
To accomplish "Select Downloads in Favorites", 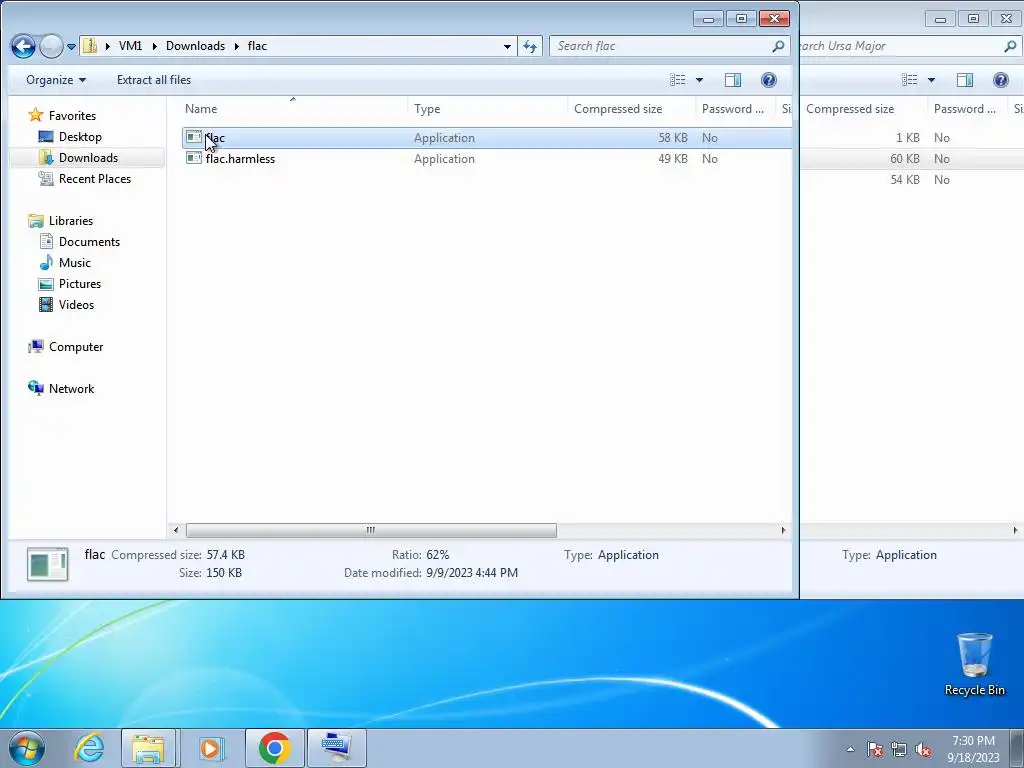I will click(x=88, y=157).
